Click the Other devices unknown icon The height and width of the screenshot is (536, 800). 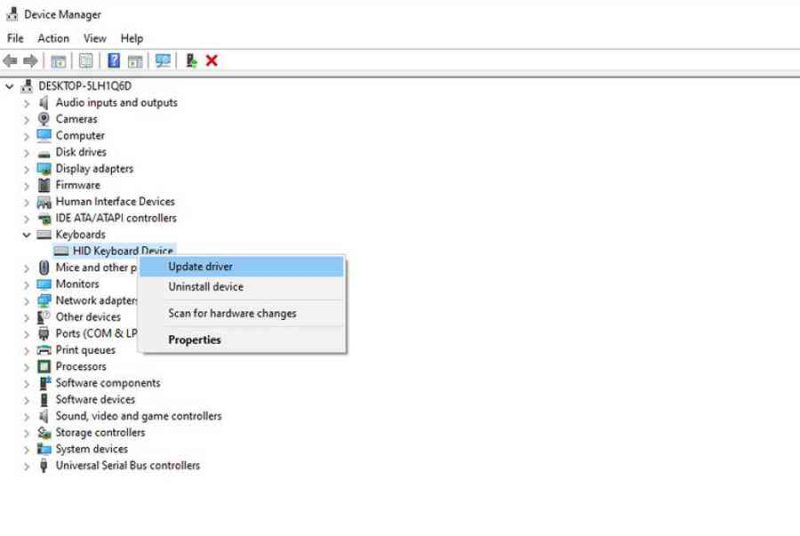tap(43, 317)
